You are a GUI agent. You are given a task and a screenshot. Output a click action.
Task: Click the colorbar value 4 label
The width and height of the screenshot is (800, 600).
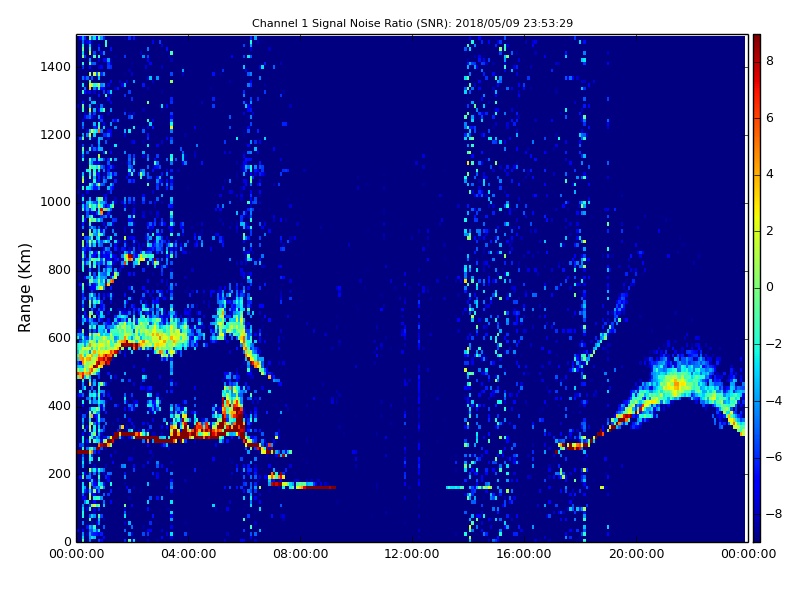tap(770, 174)
